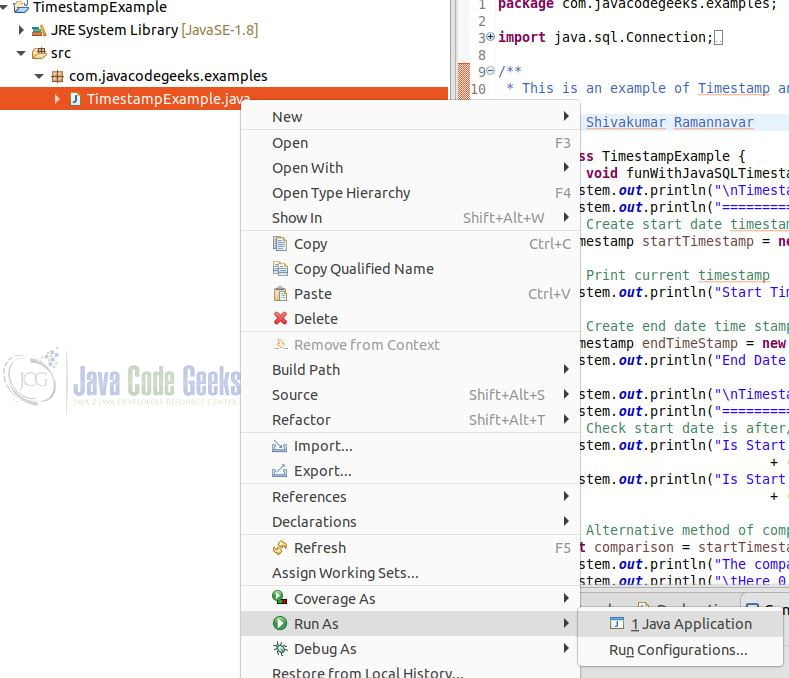Choose Export... in the context menu
789x678 pixels.
click(x=411, y=471)
